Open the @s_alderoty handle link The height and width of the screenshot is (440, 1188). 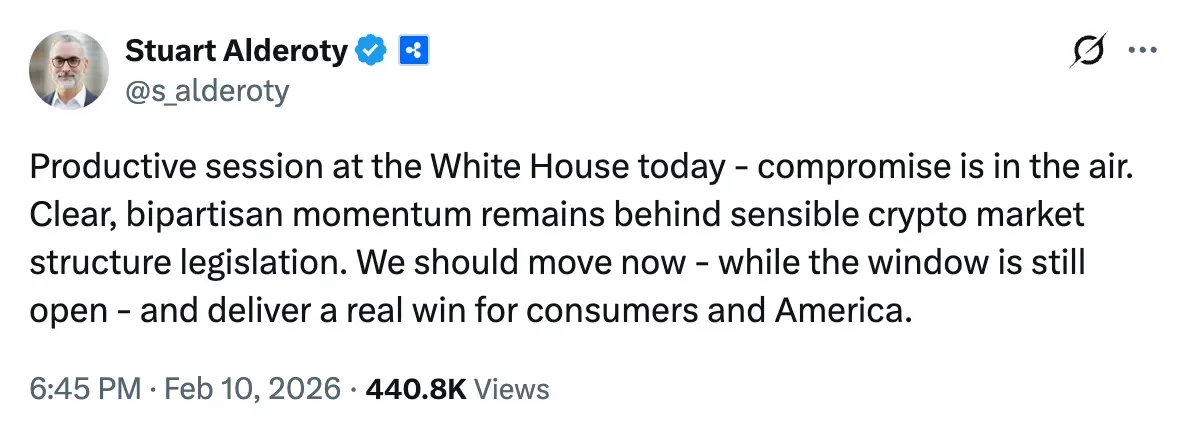[207, 91]
